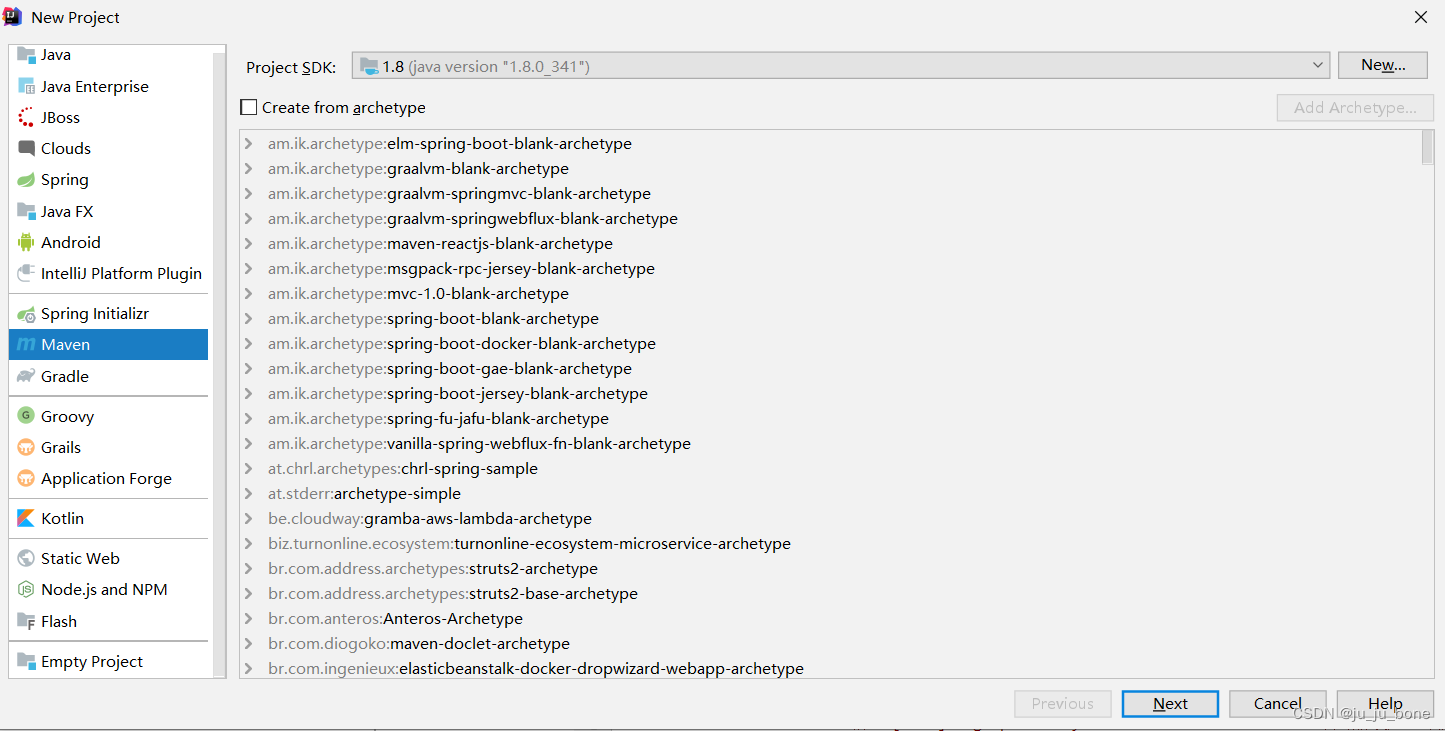Viewport: 1445px width, 731px height.
Task: Select Spring Initializr project type
Action: (x=109, y=314)
